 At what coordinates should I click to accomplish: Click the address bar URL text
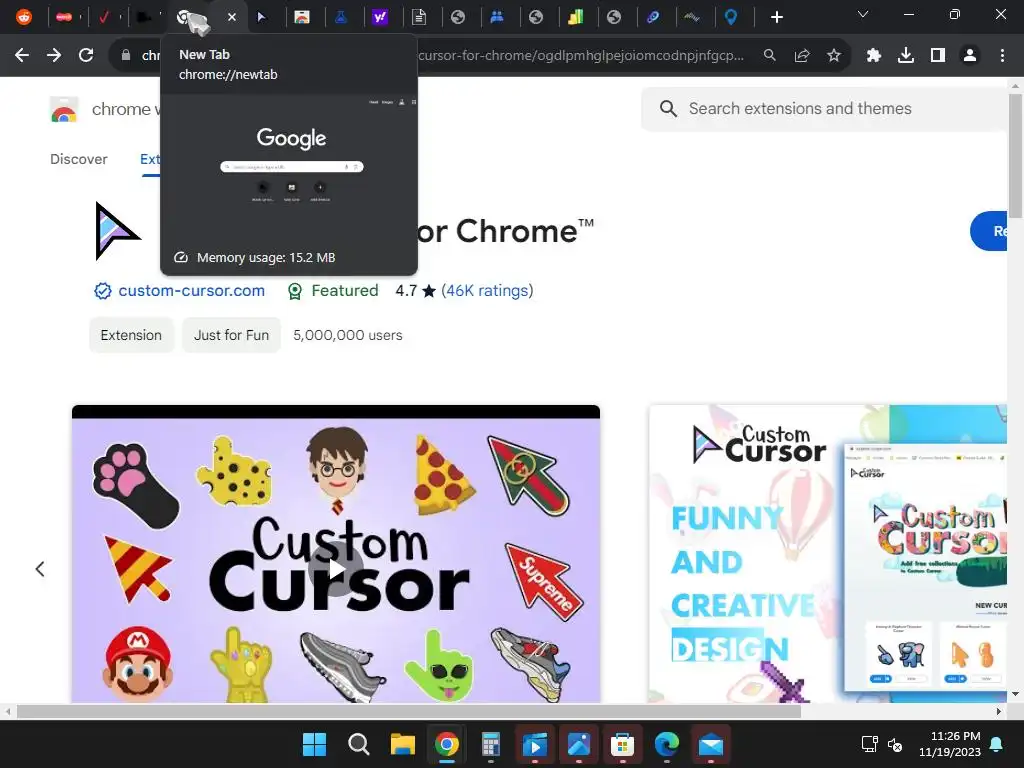click(x=581, y=56)
